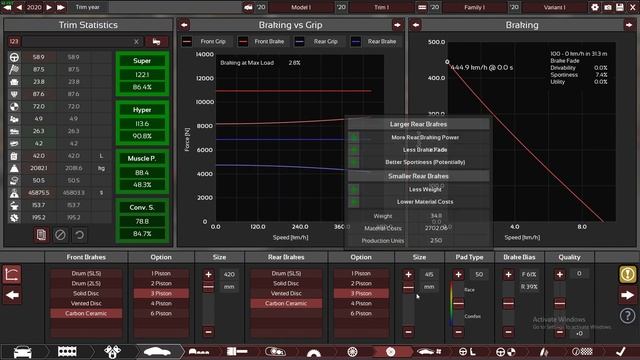This screenshot has width=640, height=360.
Task: Decrease rear brake size with minus
Action: point(408,332)
